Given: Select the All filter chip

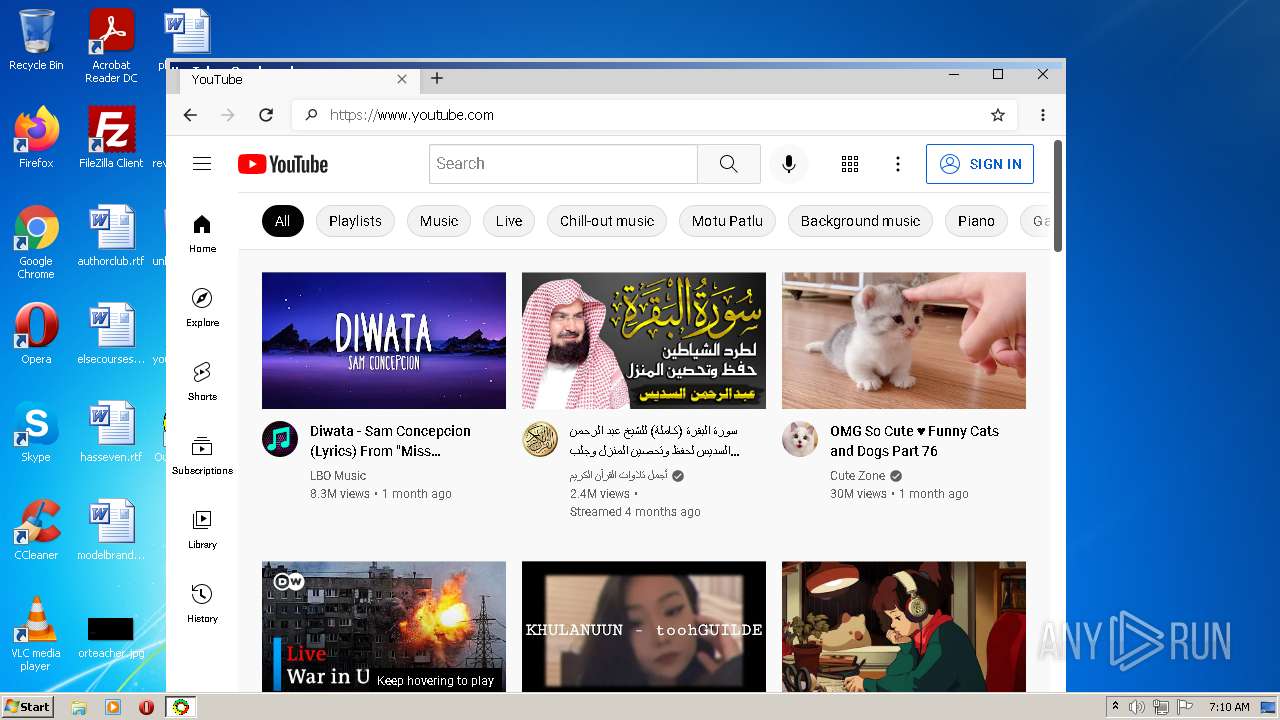Looking at the screenshot, I should (282, 221).
